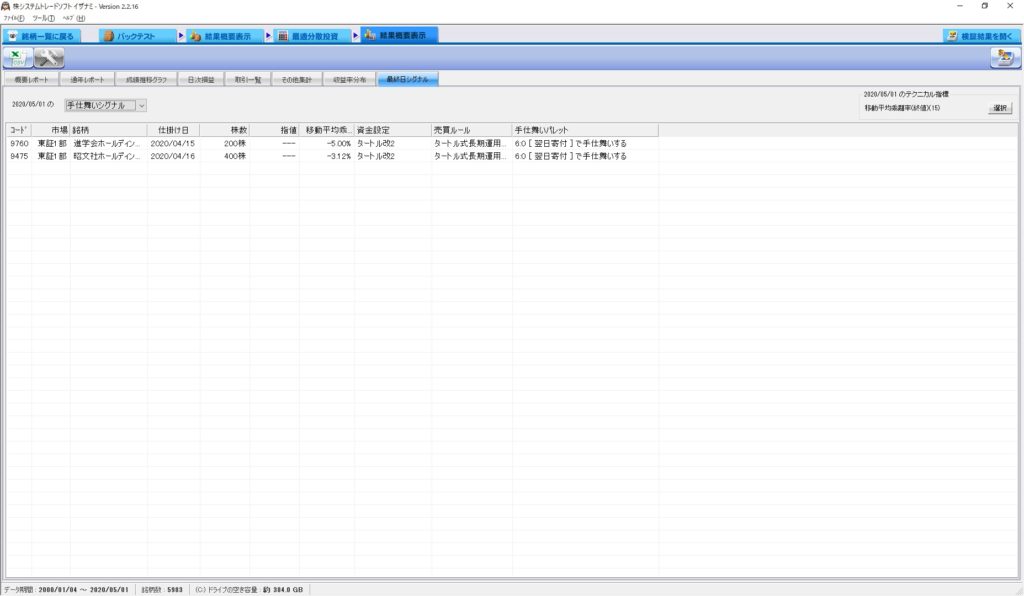Open the 通年レポート tab
This screenshot has width=1024, height=596.
click(x=85, y=78)
